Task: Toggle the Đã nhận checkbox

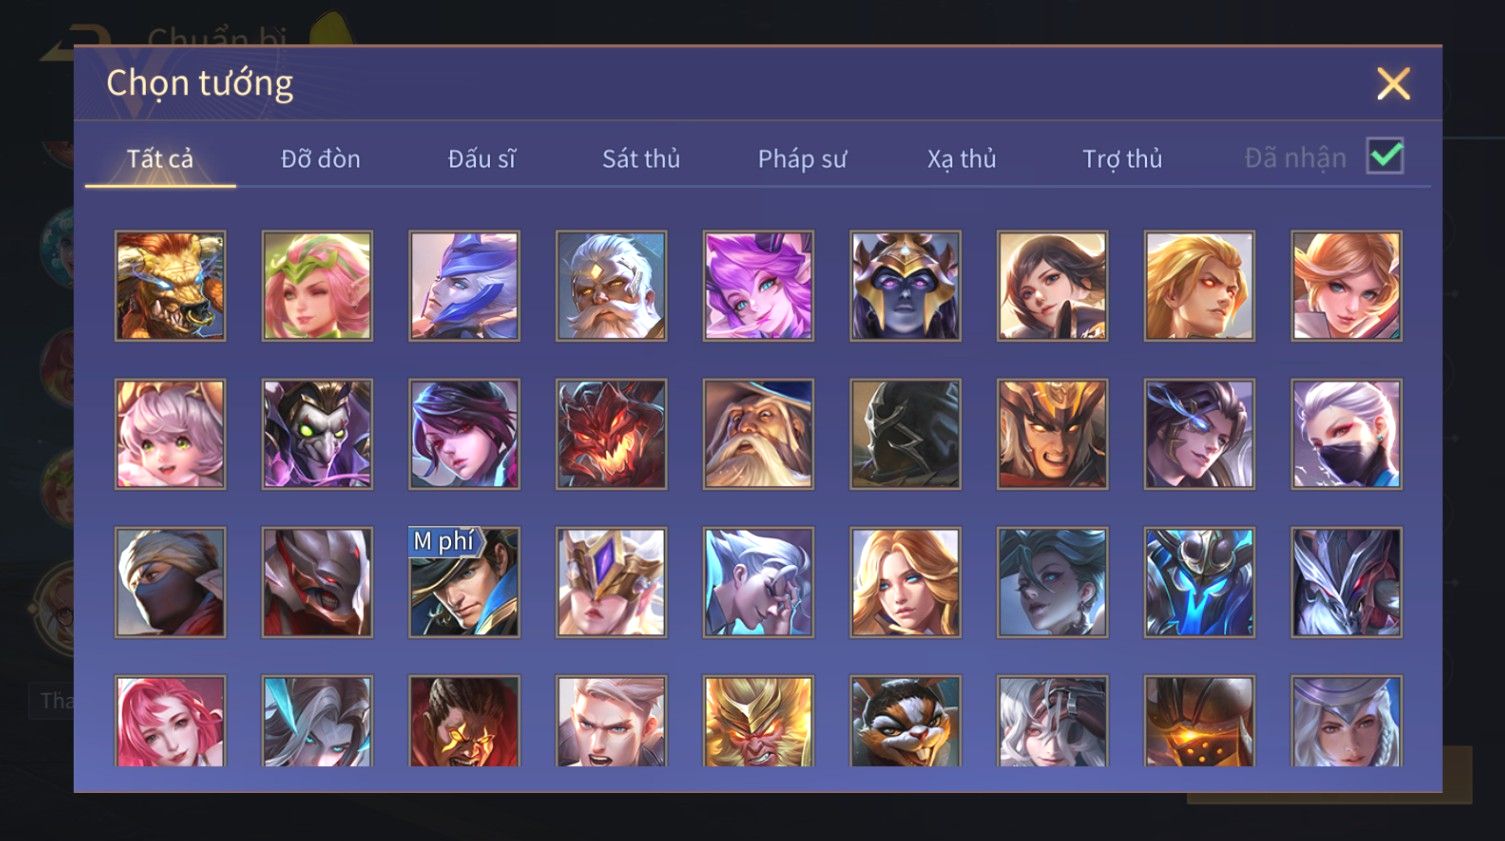Action: click(x=1385, y=157)
